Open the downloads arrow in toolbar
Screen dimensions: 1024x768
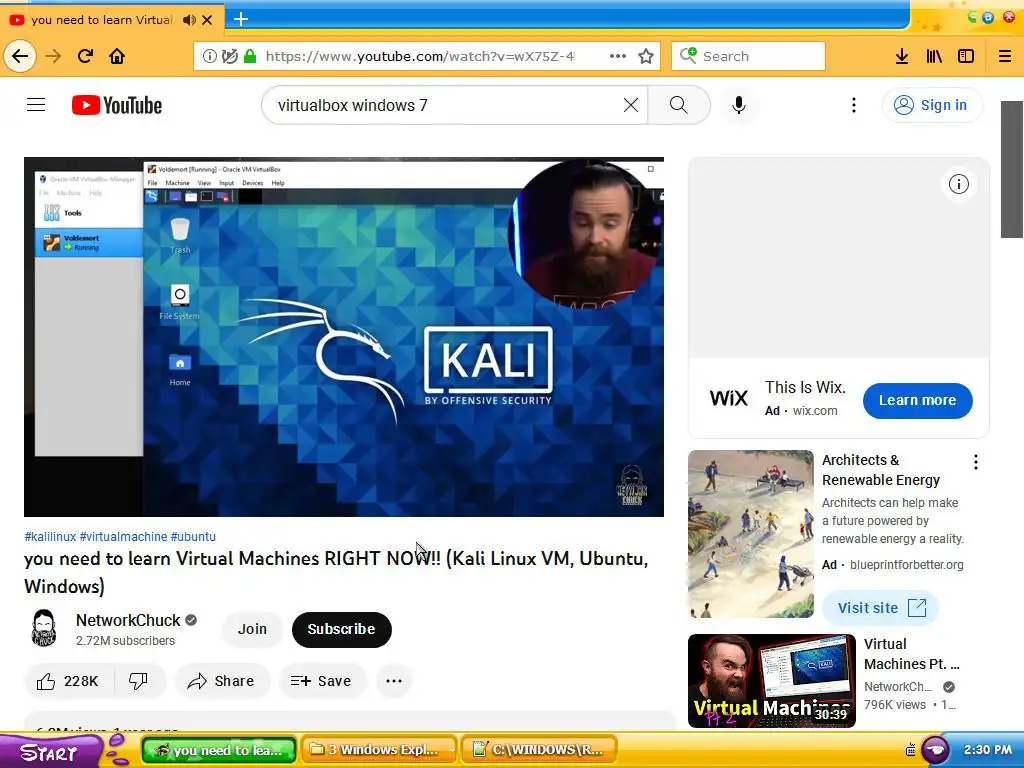click(902, 56)
